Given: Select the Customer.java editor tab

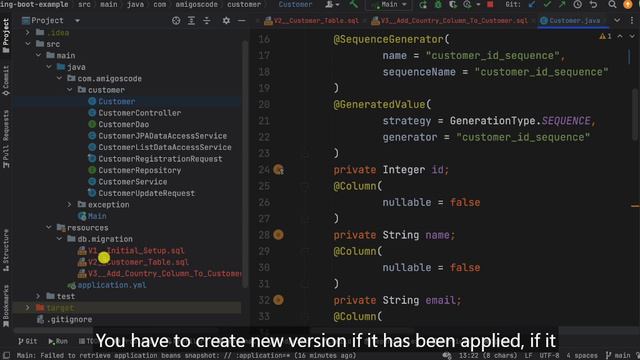Looking at the screenshot, I should tap(571, 20).
